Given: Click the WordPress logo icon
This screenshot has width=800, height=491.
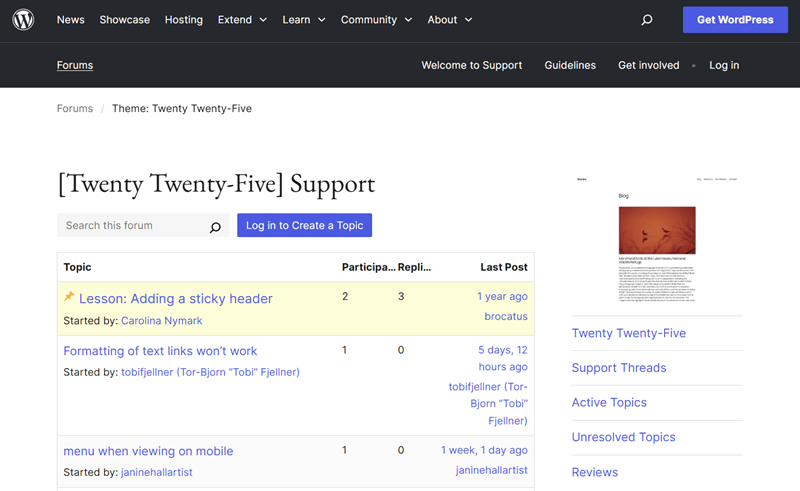Looking at the screenshot, I should tap(23, 20).
